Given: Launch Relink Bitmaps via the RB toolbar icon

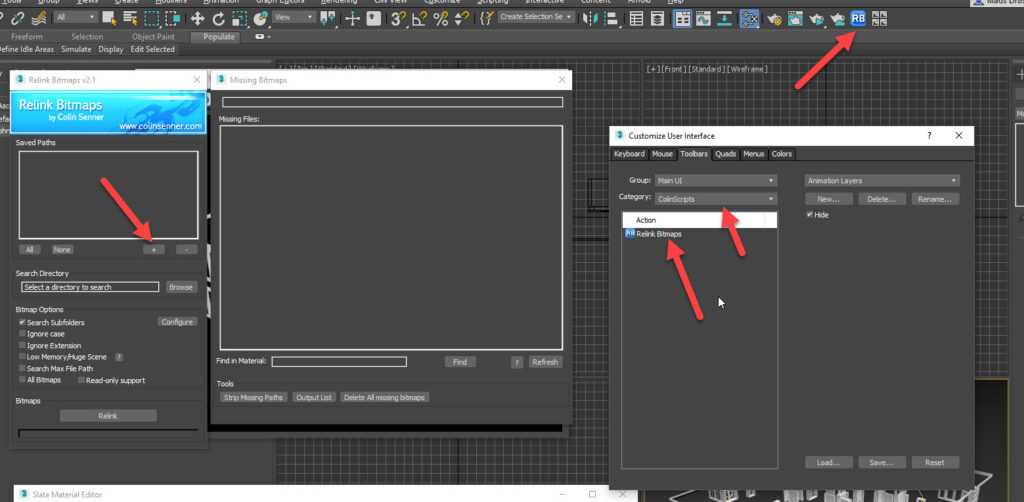Looking at the screenshot, I should click(858, 19).
